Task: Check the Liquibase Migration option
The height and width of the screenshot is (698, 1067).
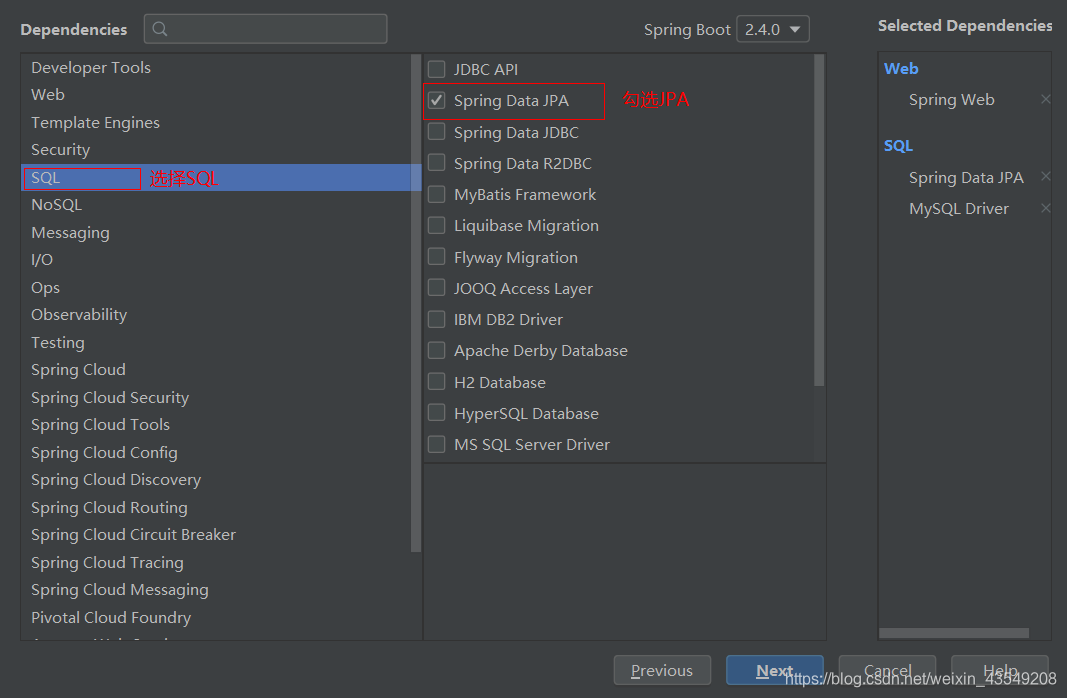Action: coord(436,225)
